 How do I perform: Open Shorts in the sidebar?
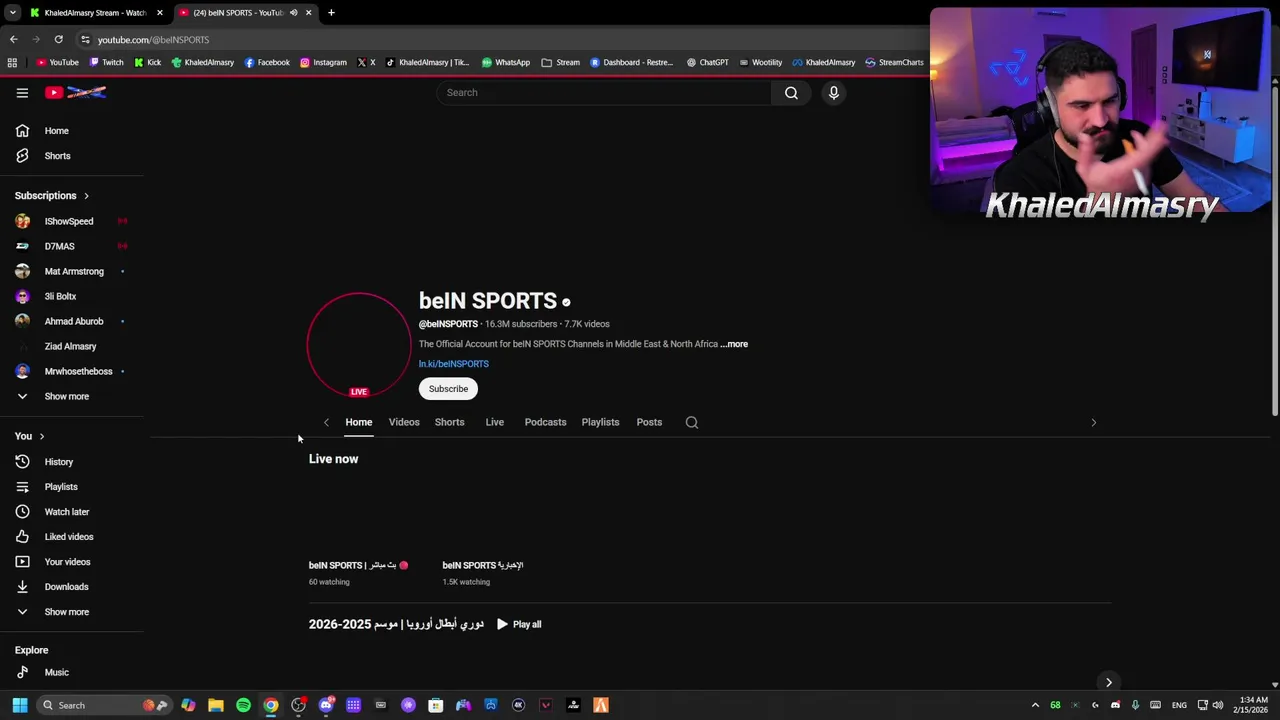72,156
